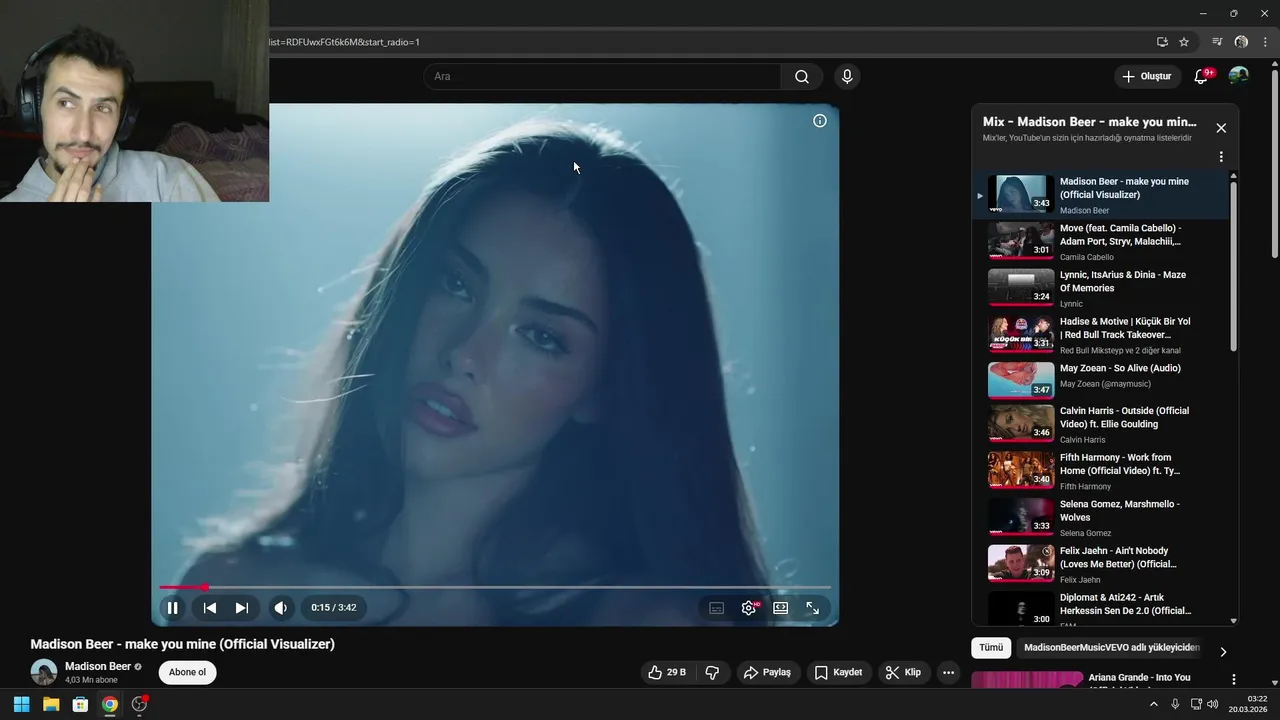Screen dimensions: 1280x720
Task: Subscribe using the 'Abone ol' button
Action: 187,672
